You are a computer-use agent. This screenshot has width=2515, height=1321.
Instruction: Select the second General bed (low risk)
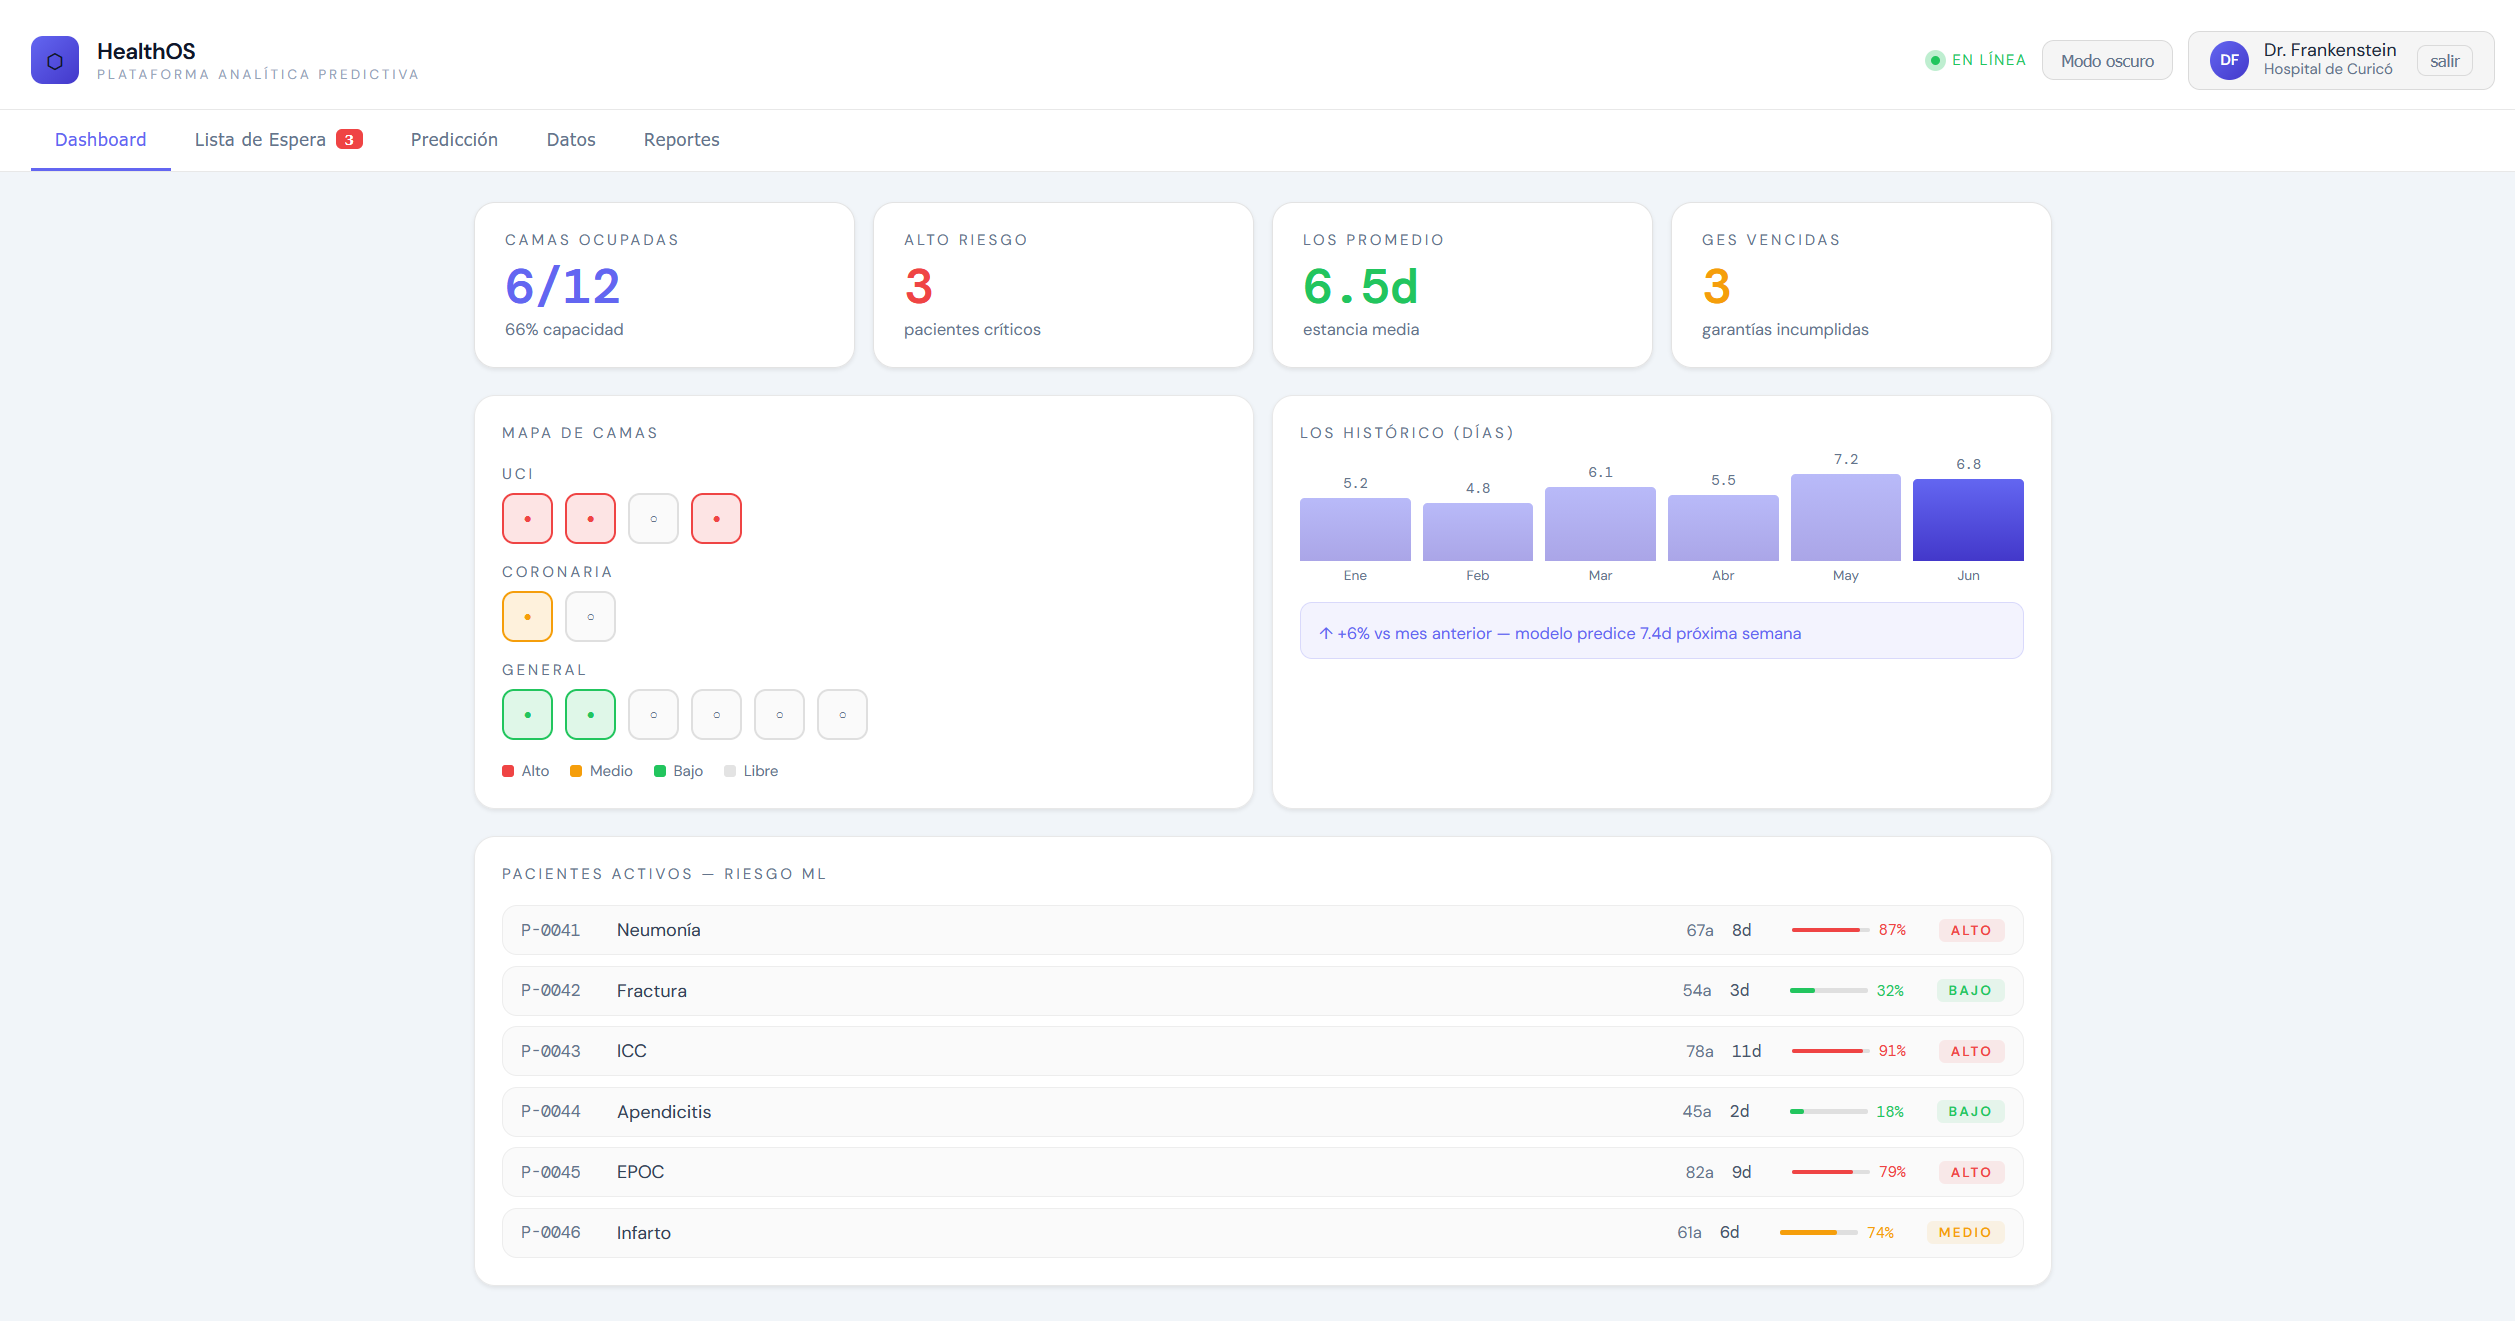(x=590, y=714)
